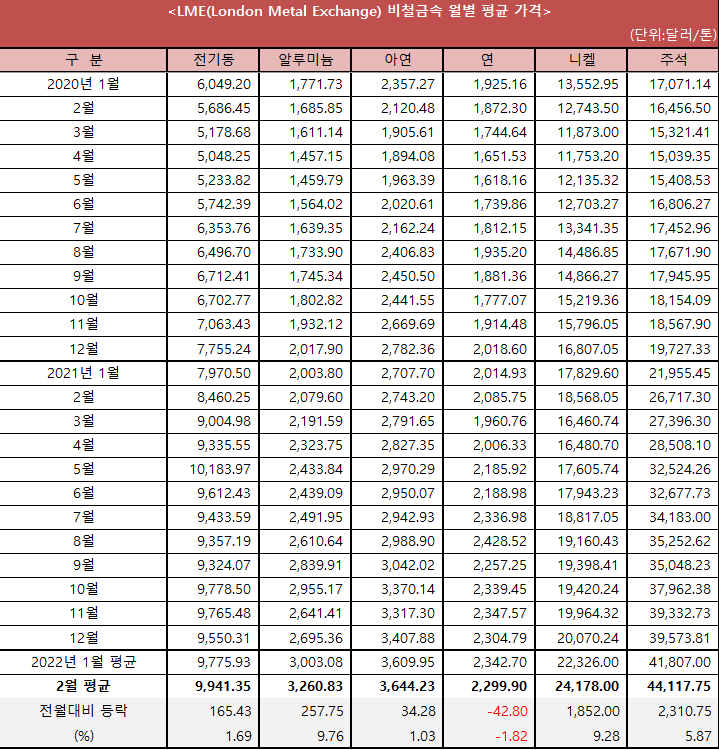
Task: Click the tin change value 2,310.75
Action: tap(684, 711)
